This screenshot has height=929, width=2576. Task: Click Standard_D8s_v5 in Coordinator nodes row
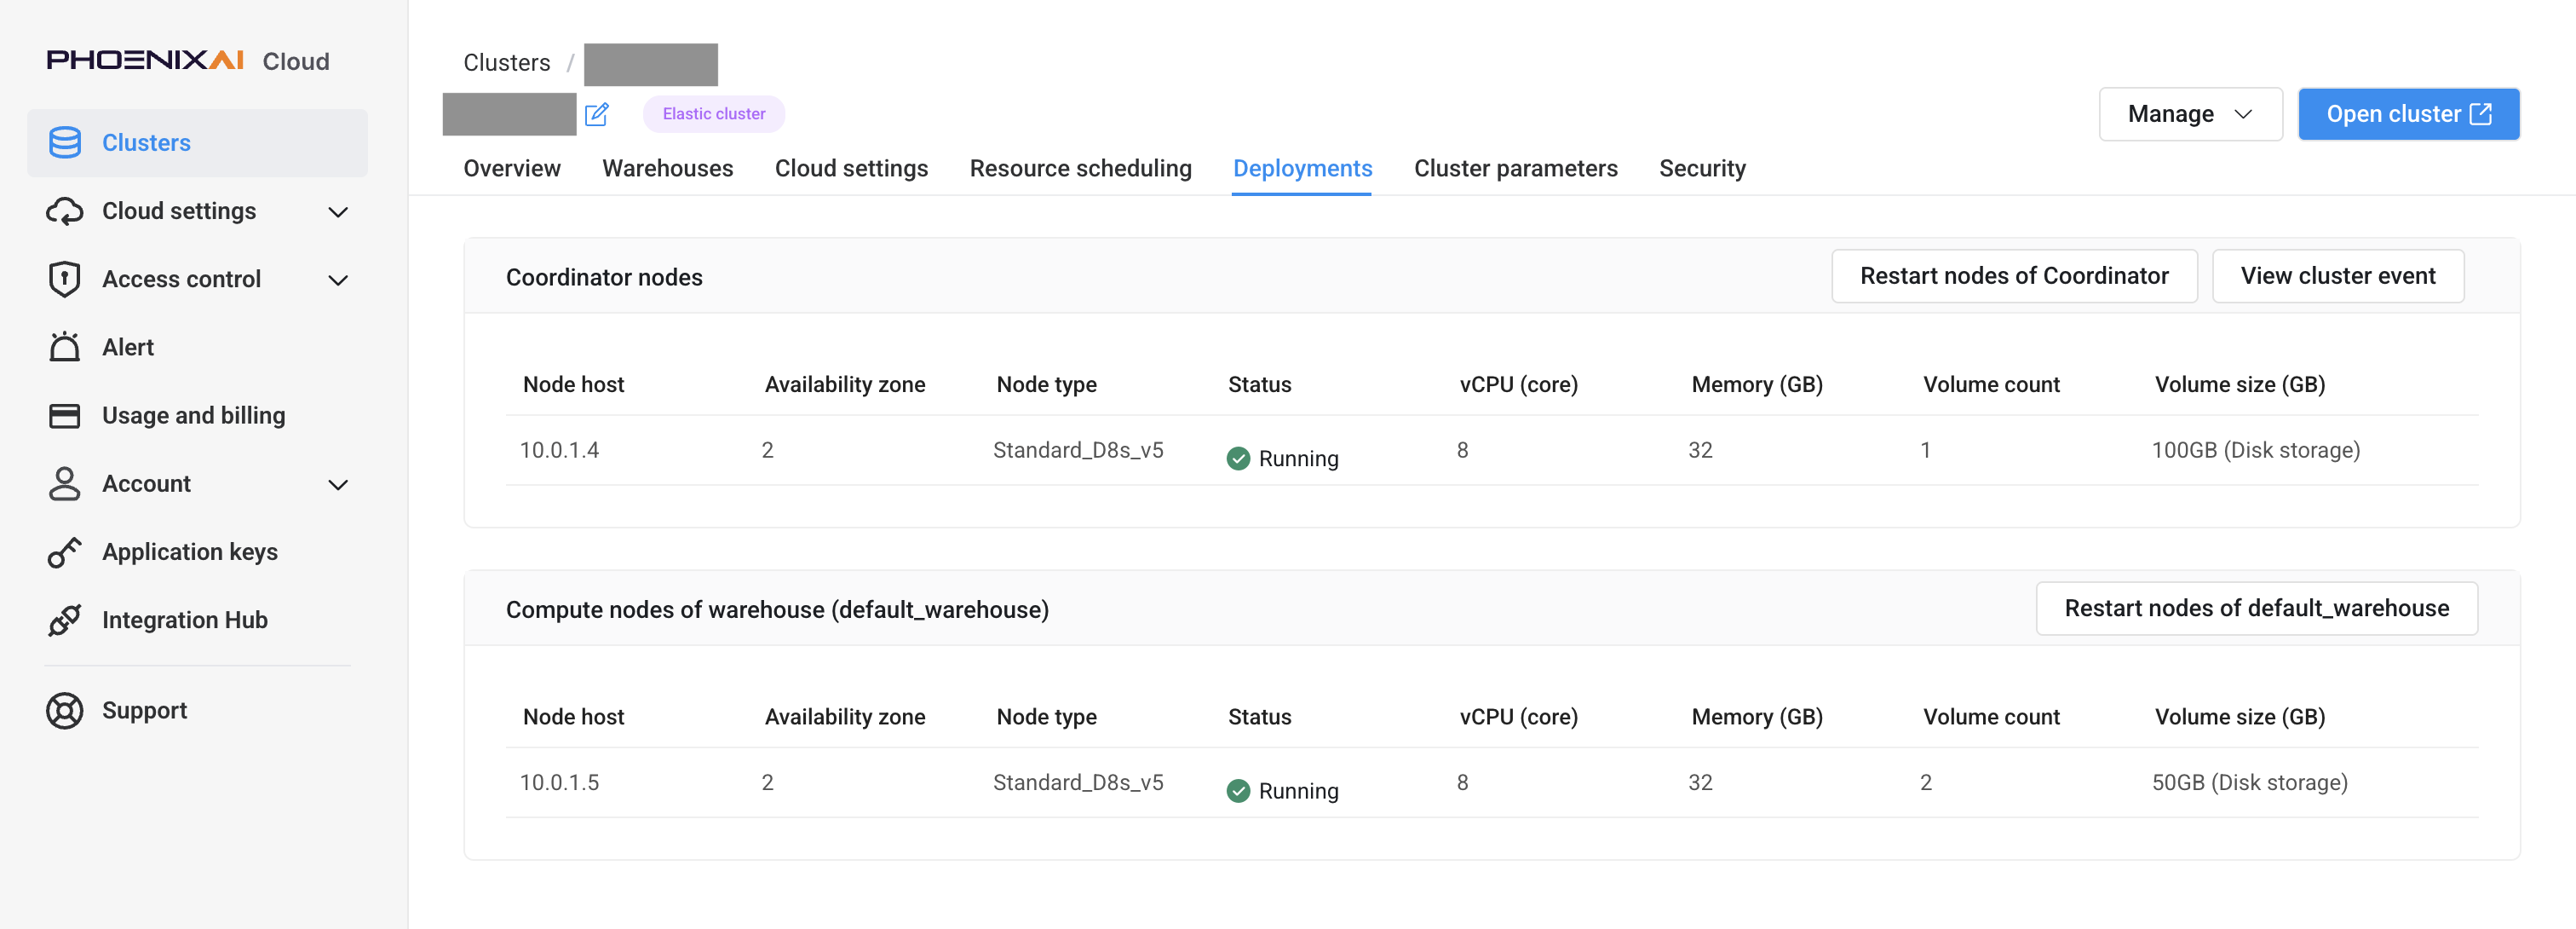coord(1078,450)
